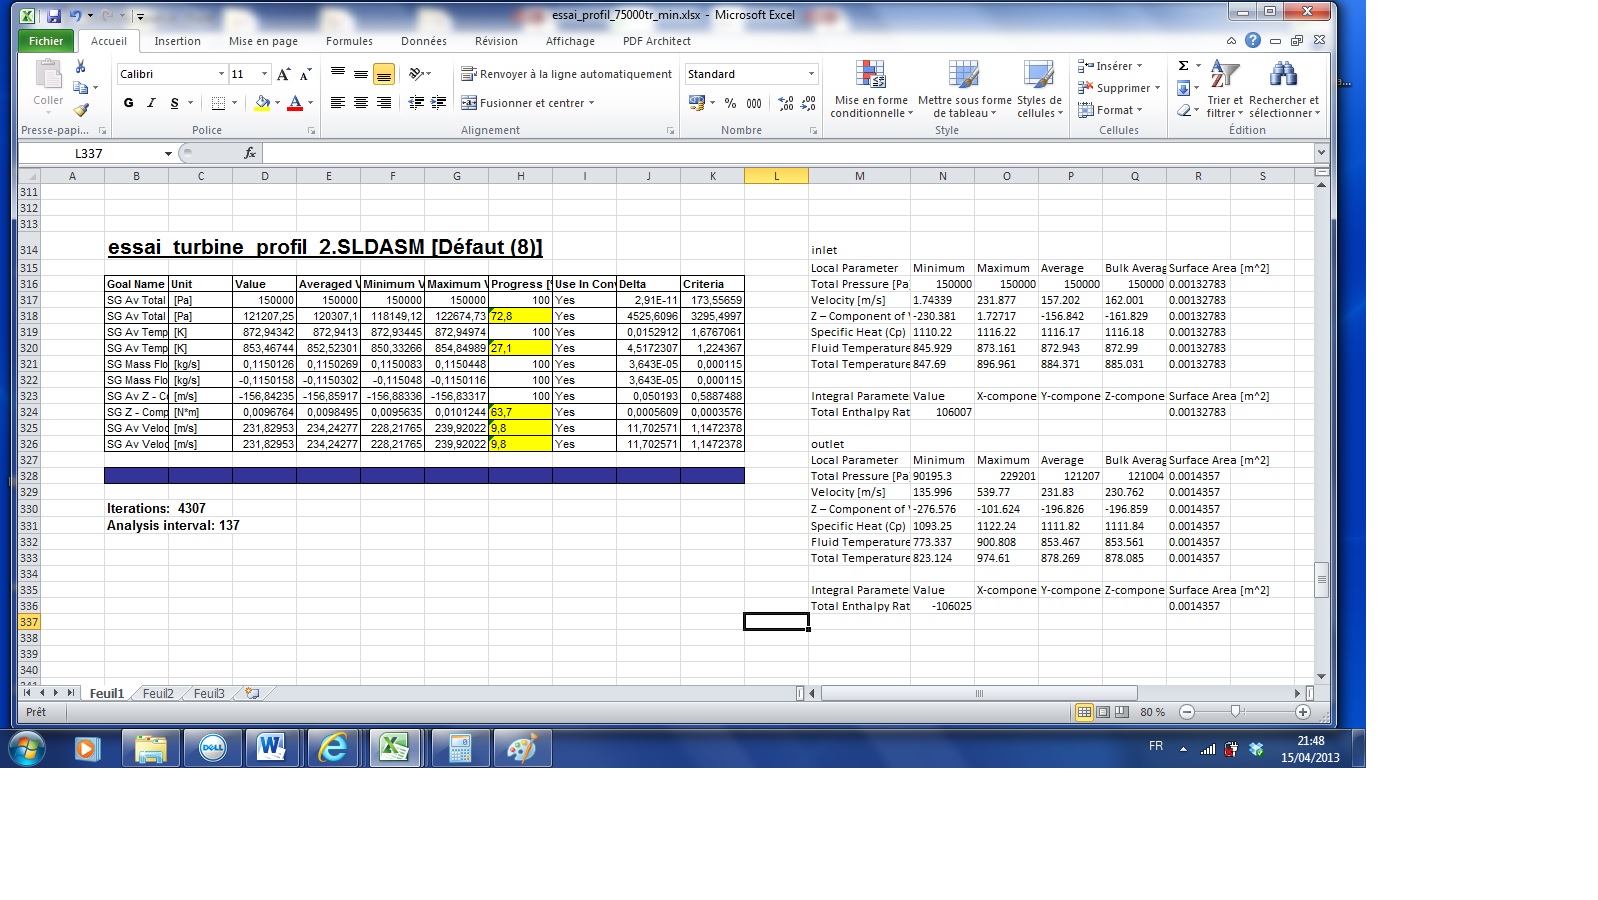
Task: Switch to Normal view in status bar
Action: 1083,712
